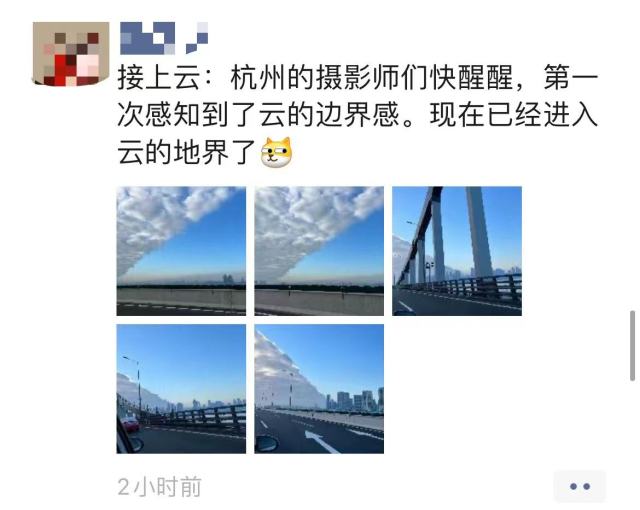Click the vertical scrollbar on right edge
The image size is (640, 510).
coord(632,346)
